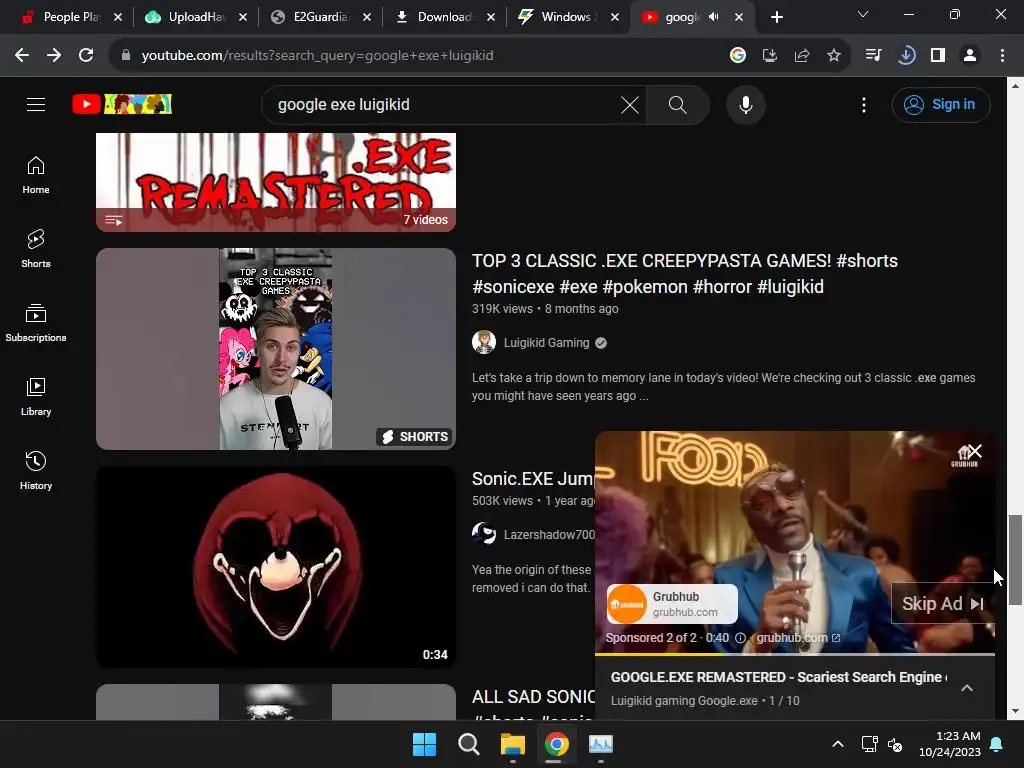Click install app icon in address bar
1024x768 pixels.
pyautogui.click(x=769, y=56)
